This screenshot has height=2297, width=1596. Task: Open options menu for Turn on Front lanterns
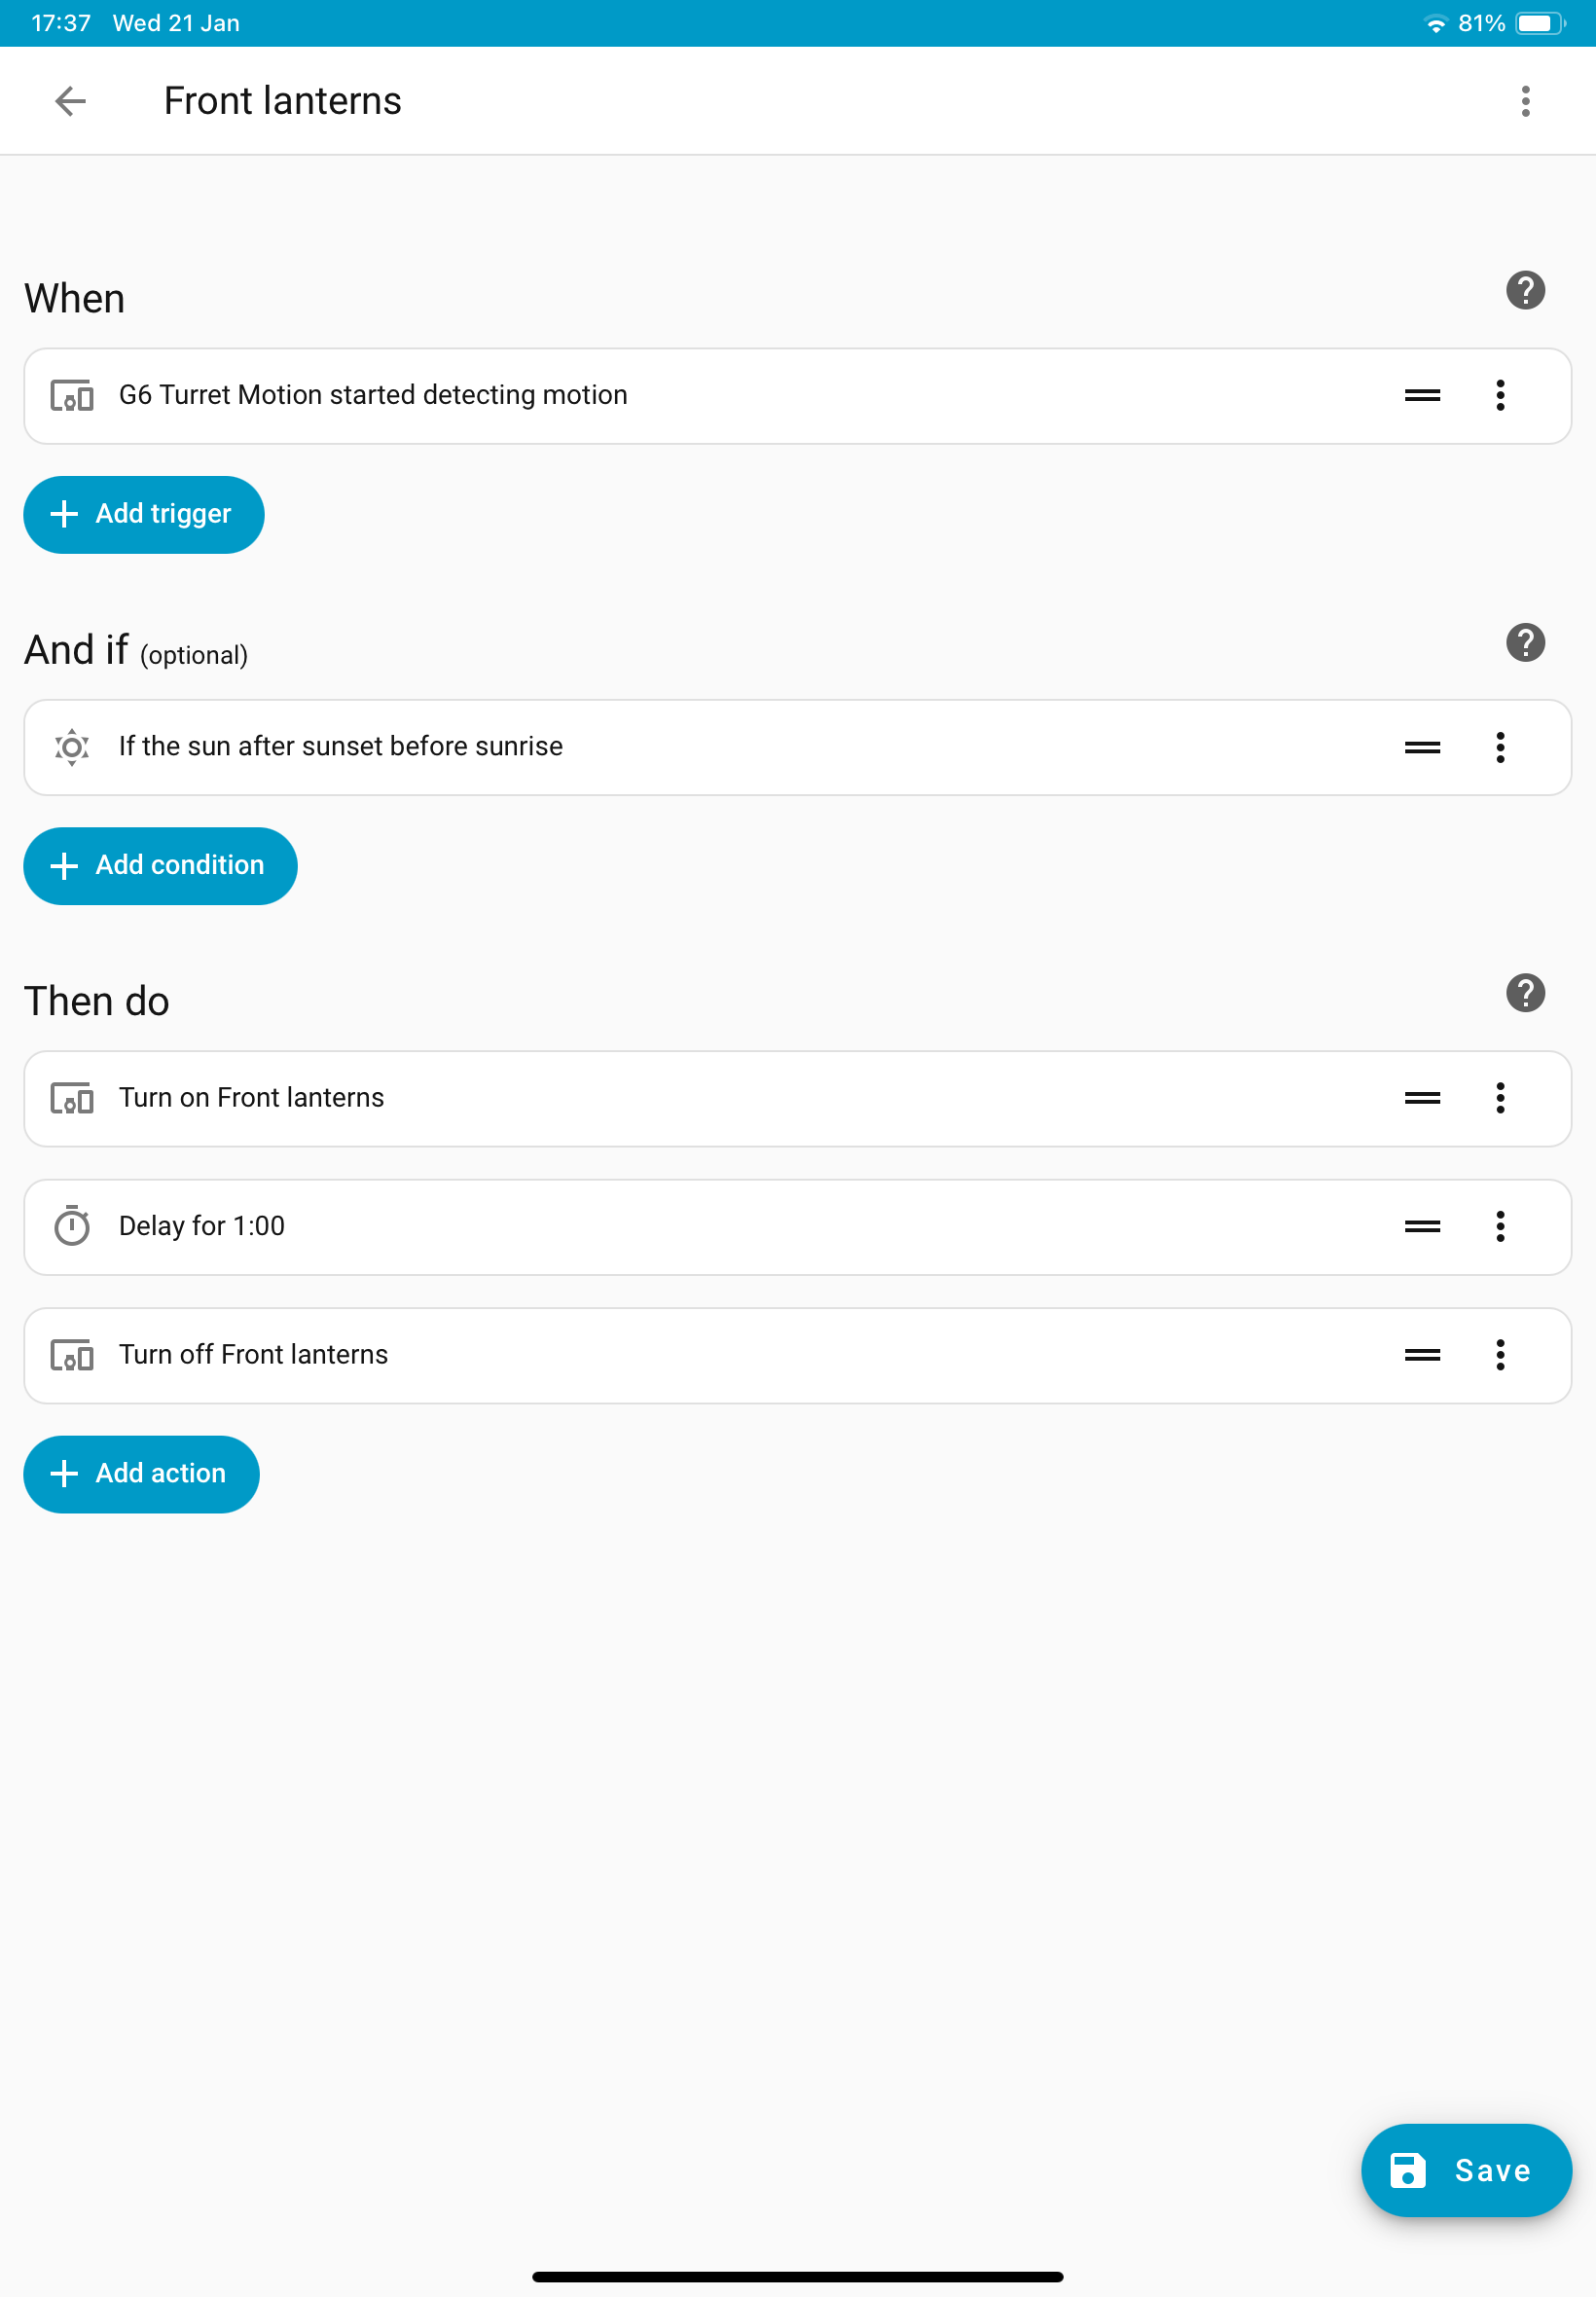(1500, 1099)
